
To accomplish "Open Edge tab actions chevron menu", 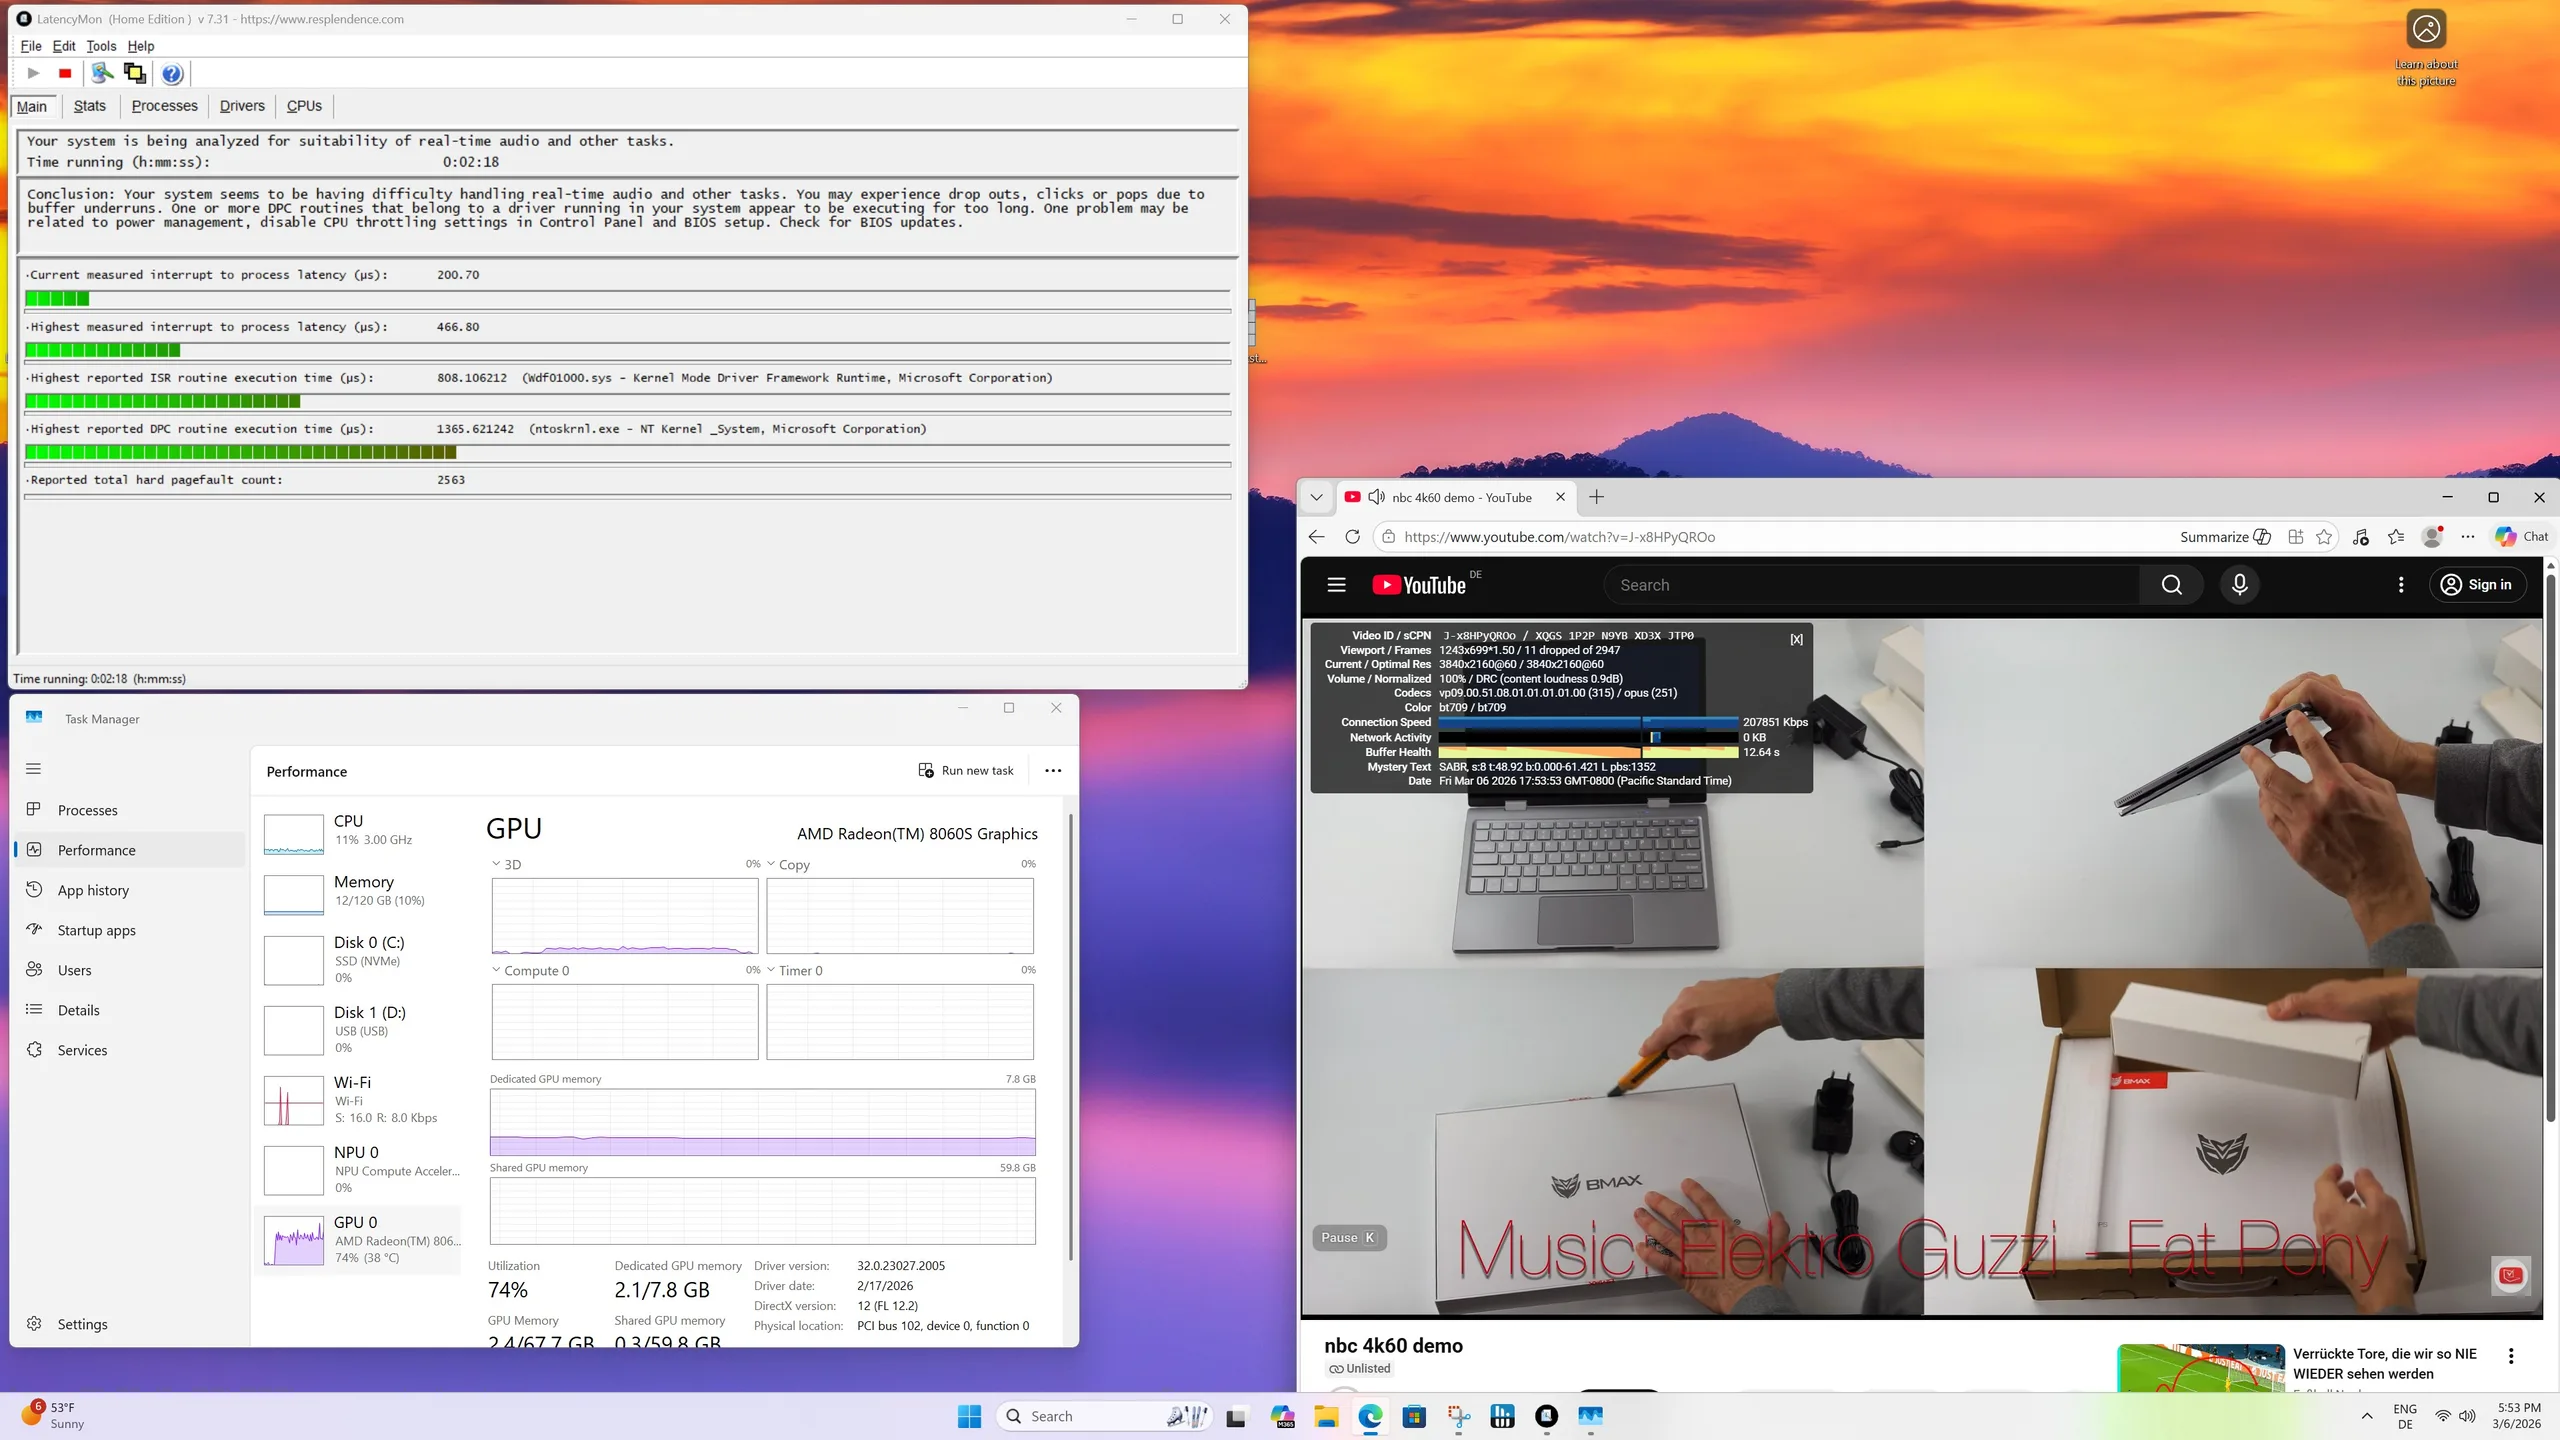I will 1316,497.
